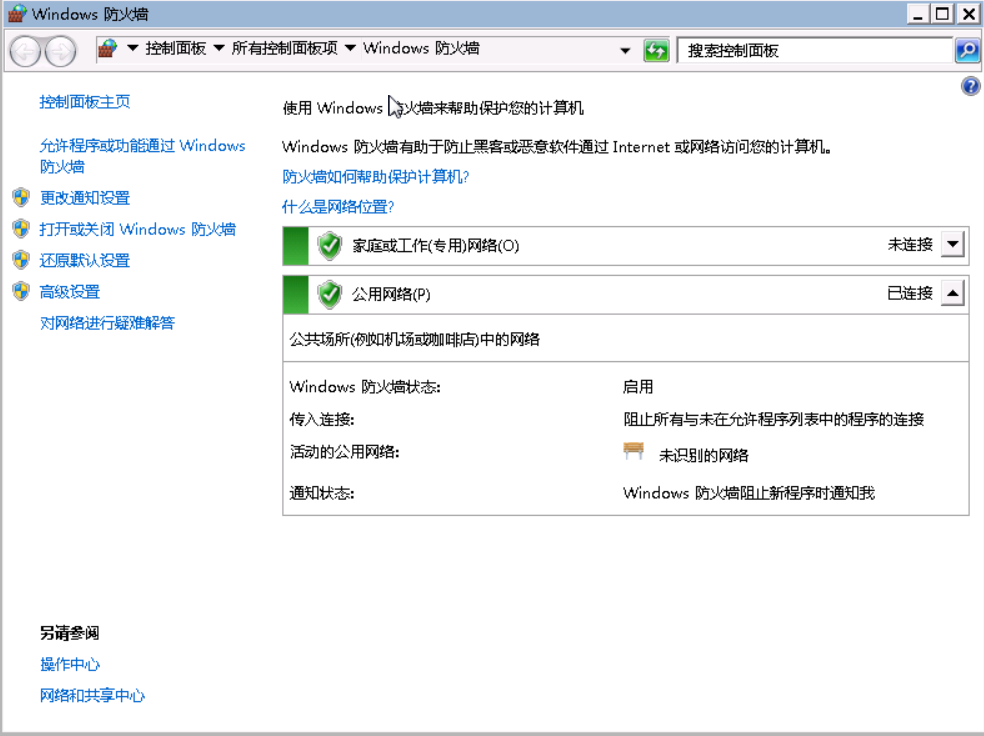Click 启用 firewall state value
Viewport: 984px width, 736px height.
click(638, 387)
